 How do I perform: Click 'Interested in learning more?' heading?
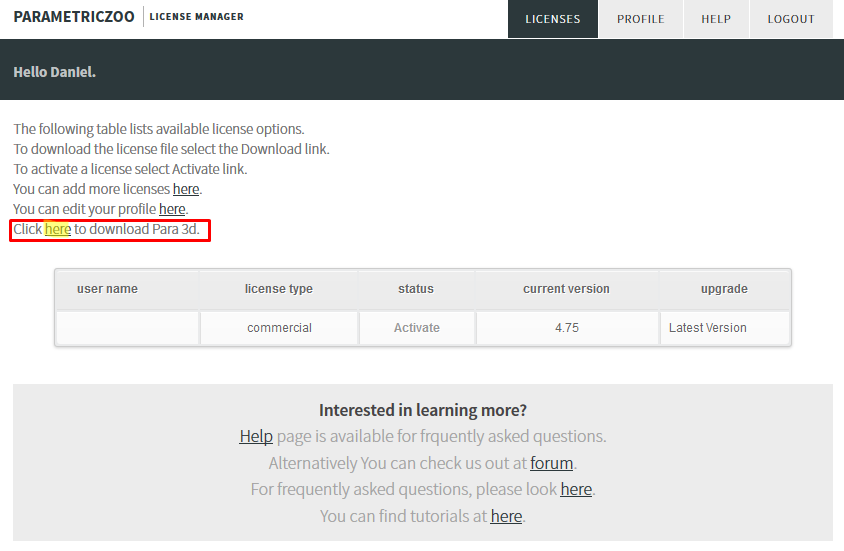click(x=423, y=411)
